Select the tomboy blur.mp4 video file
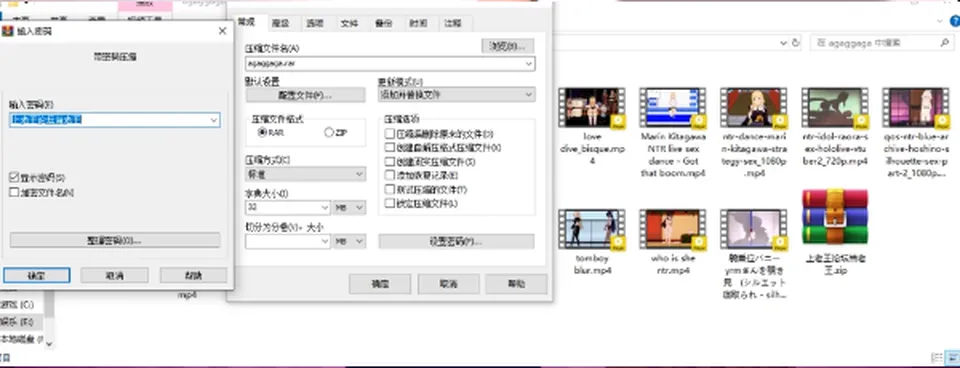This screenshot has height=368, width=960. pyautogui.click(x=592, y=242)
